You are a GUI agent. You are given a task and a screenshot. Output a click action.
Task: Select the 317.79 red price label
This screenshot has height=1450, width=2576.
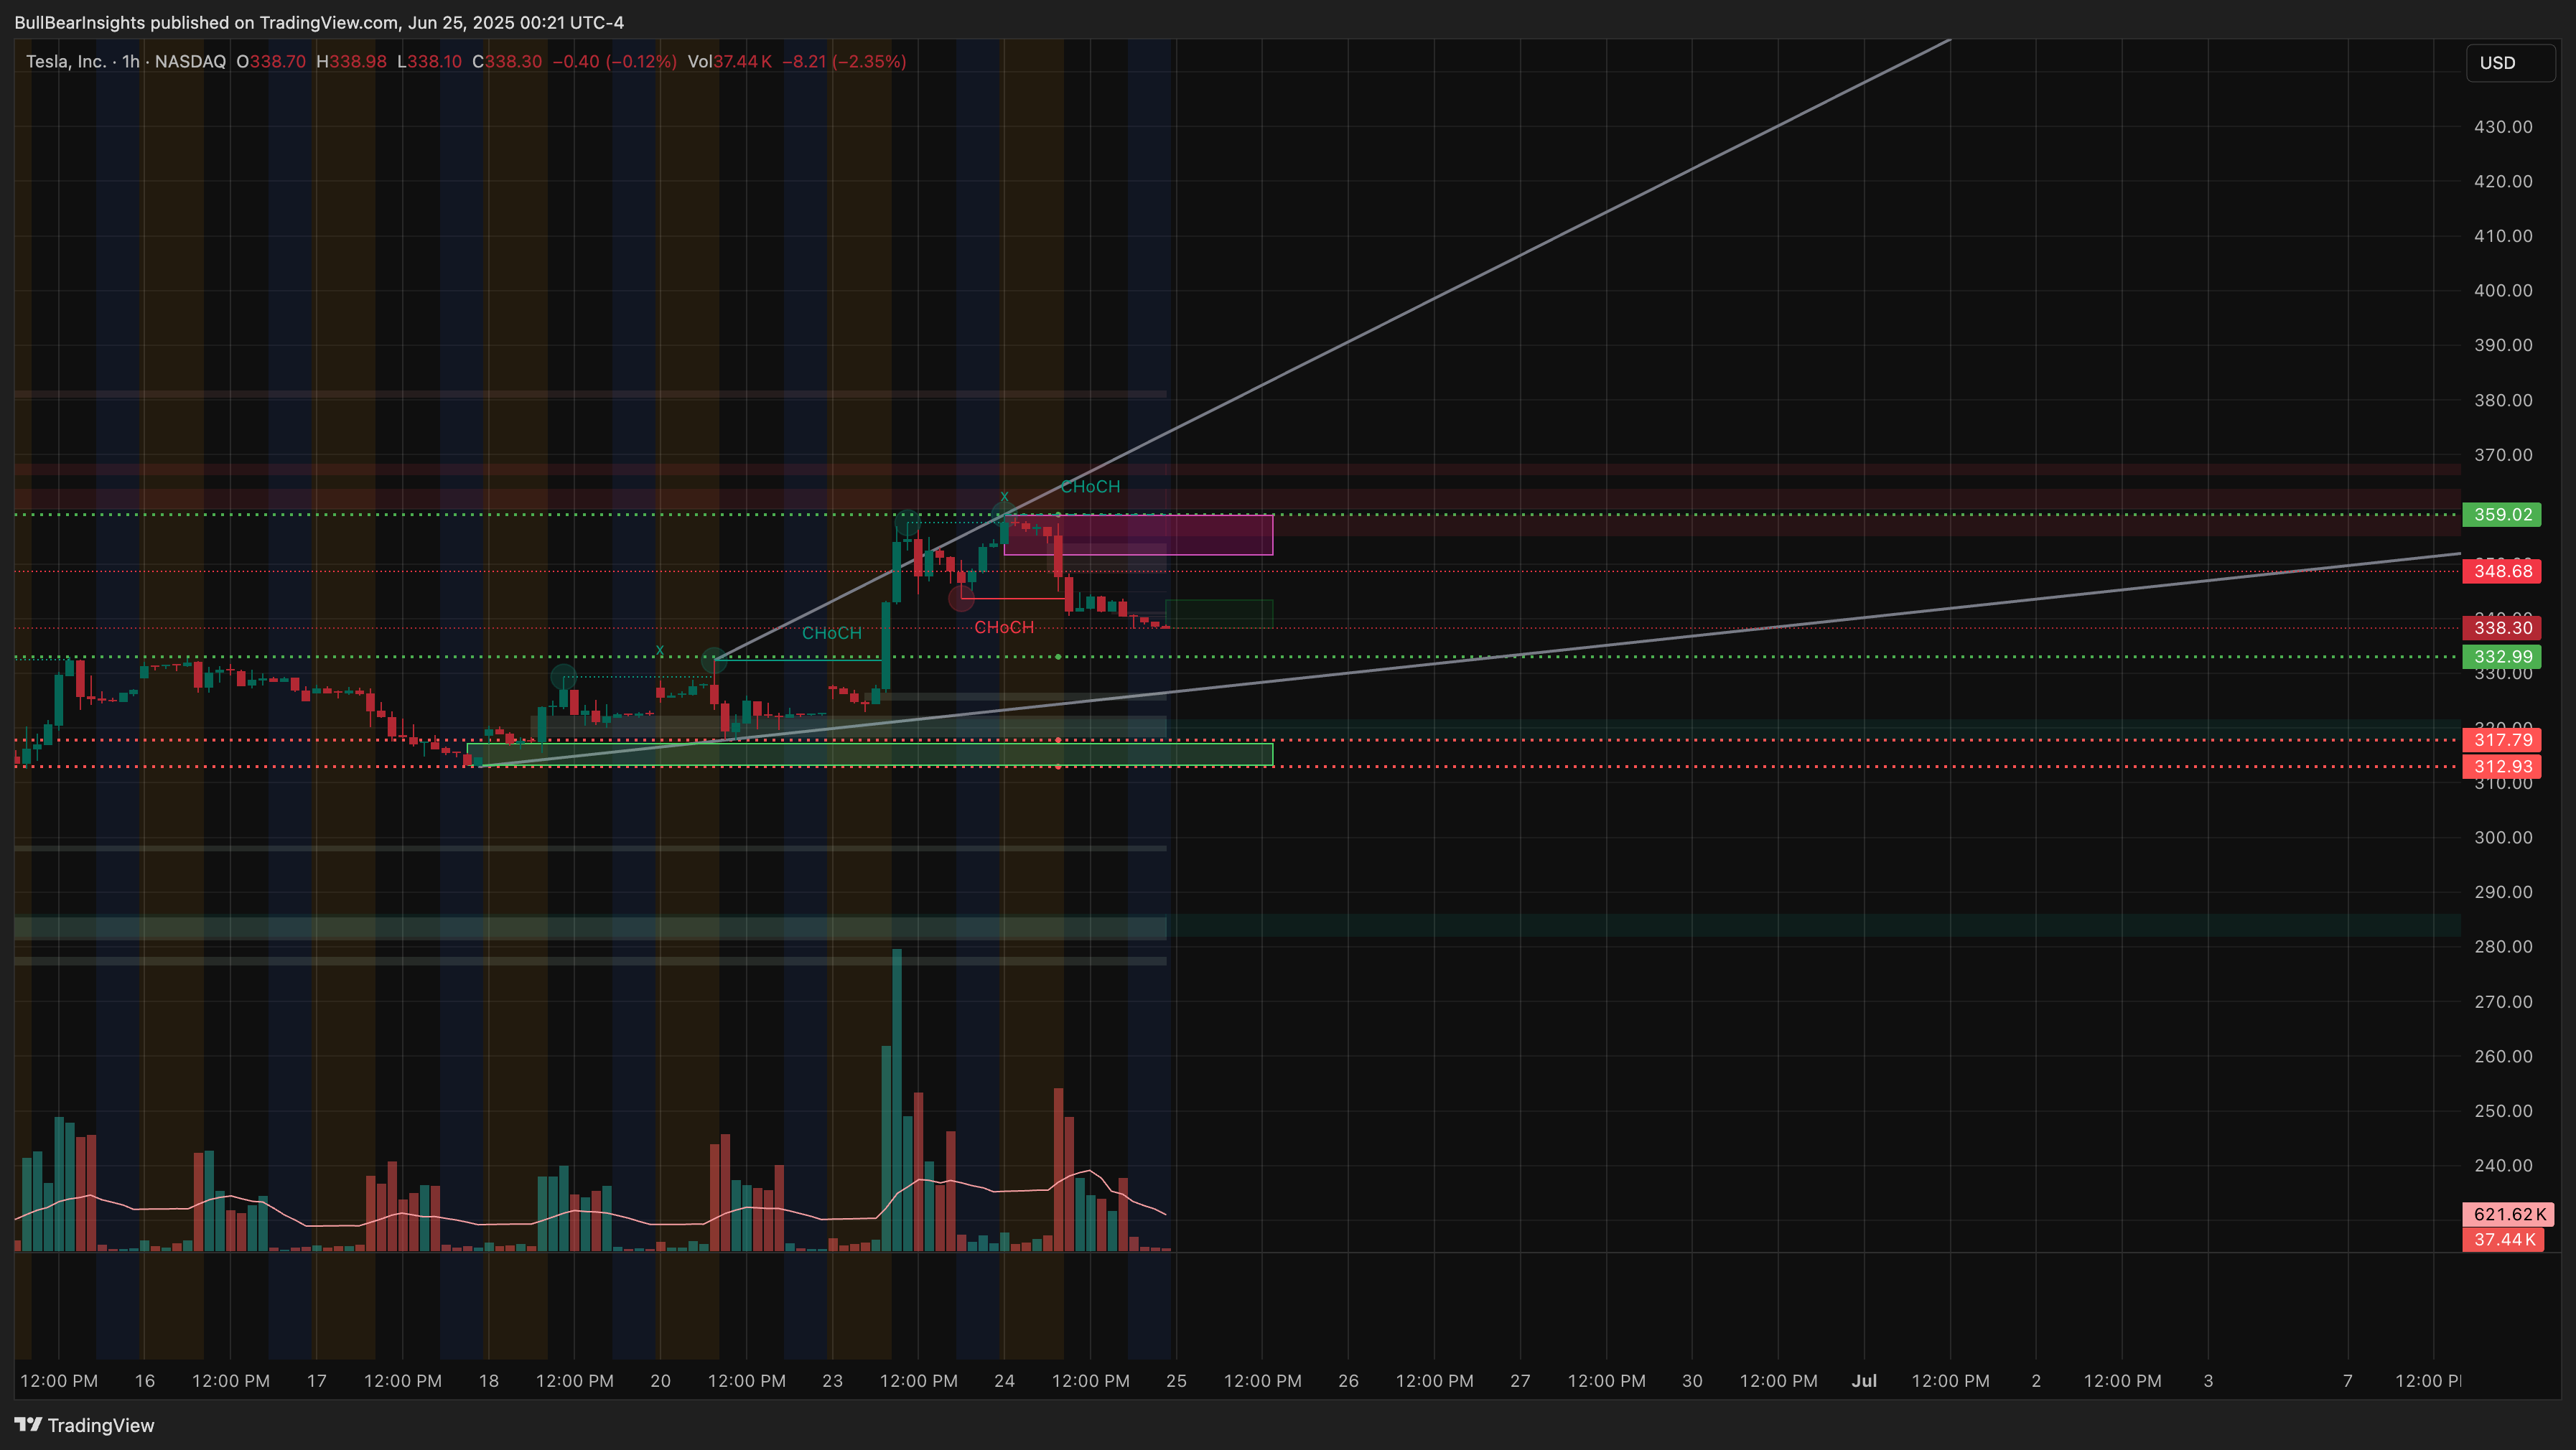[2501, 740]
